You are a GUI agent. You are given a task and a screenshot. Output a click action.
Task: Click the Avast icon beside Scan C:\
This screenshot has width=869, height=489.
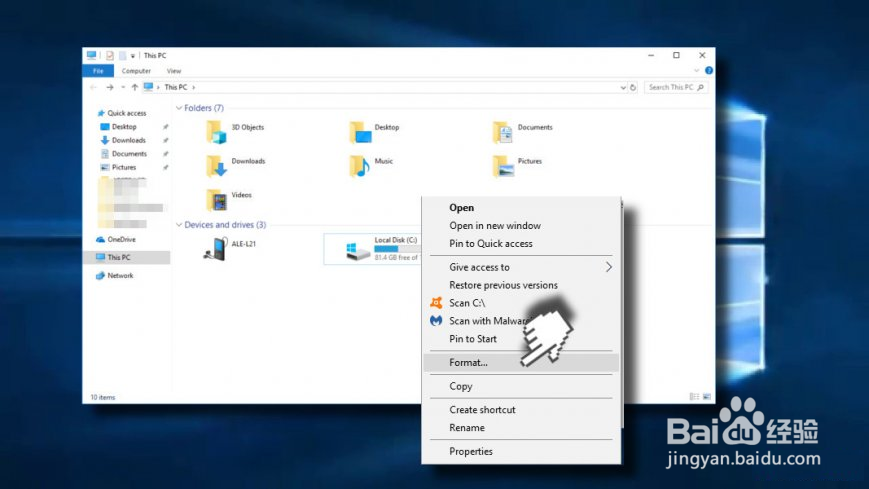436,303
